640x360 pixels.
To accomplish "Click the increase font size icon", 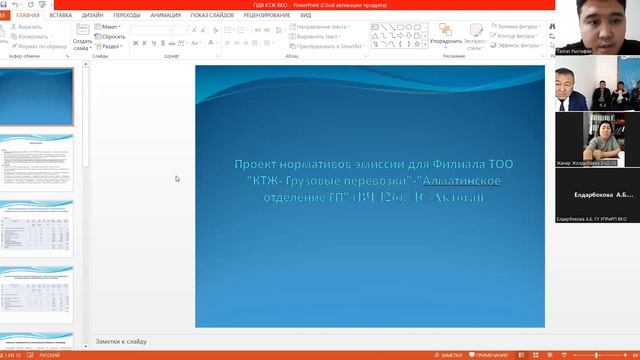I will (x=194, y=30).
